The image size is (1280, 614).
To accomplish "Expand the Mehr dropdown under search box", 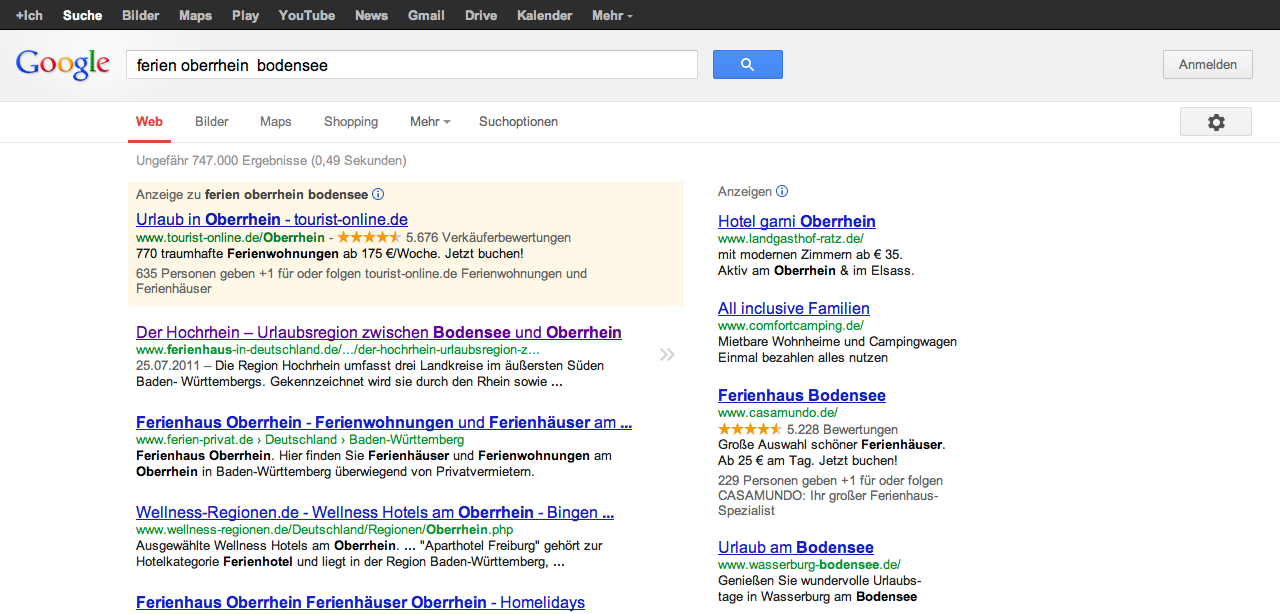I will point(430,122).
